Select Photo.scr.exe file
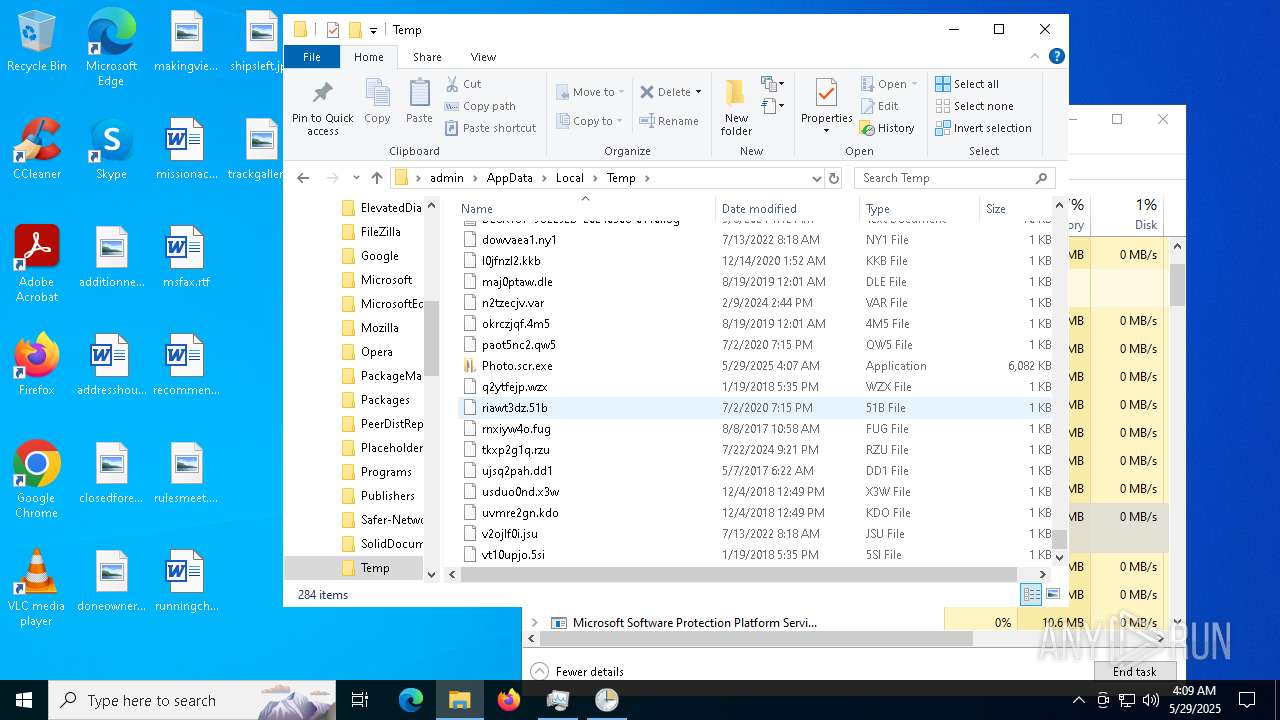 pyautogui.click(x=517, y=366)
